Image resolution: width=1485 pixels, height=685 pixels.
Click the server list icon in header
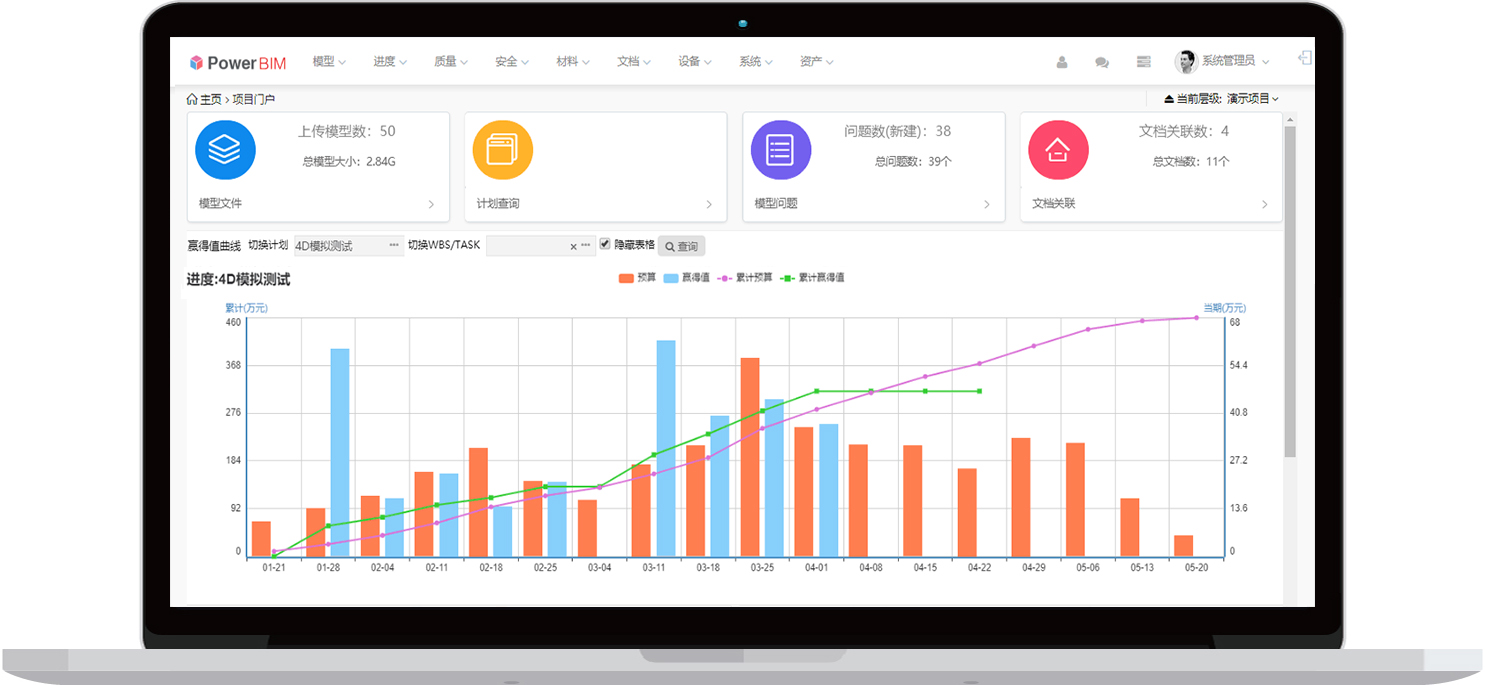point(1144,62)
